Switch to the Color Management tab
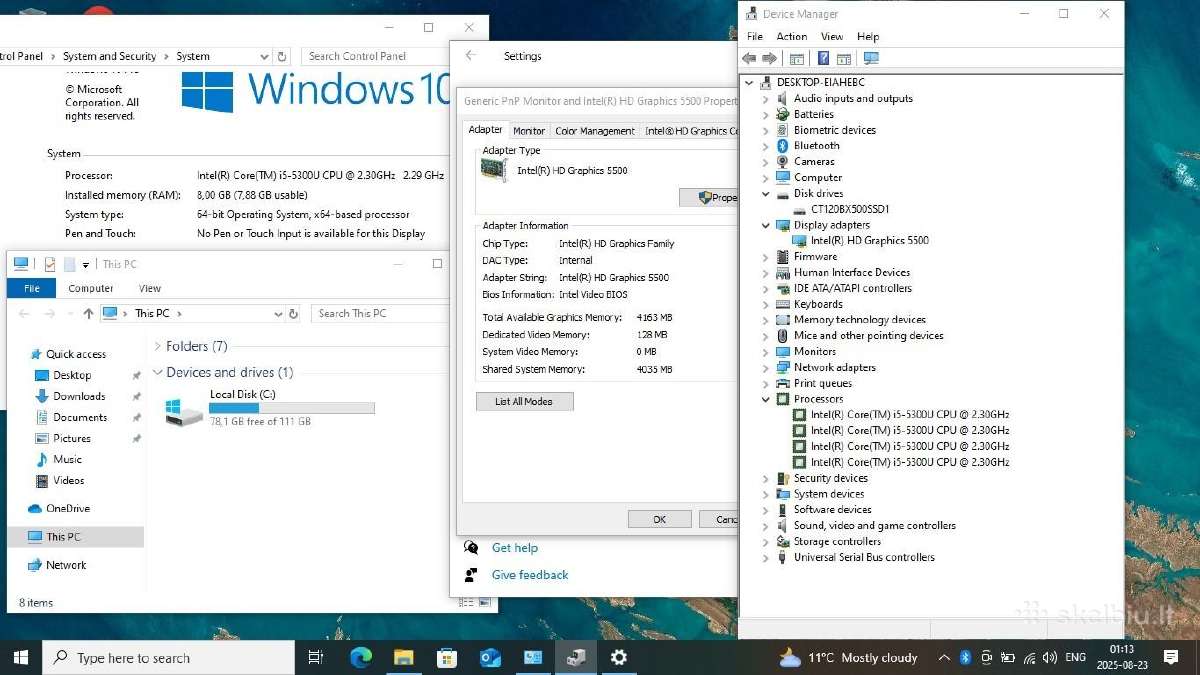This screenshot has height=675, width=1200. pyautogui.click(x=595, y=131)
